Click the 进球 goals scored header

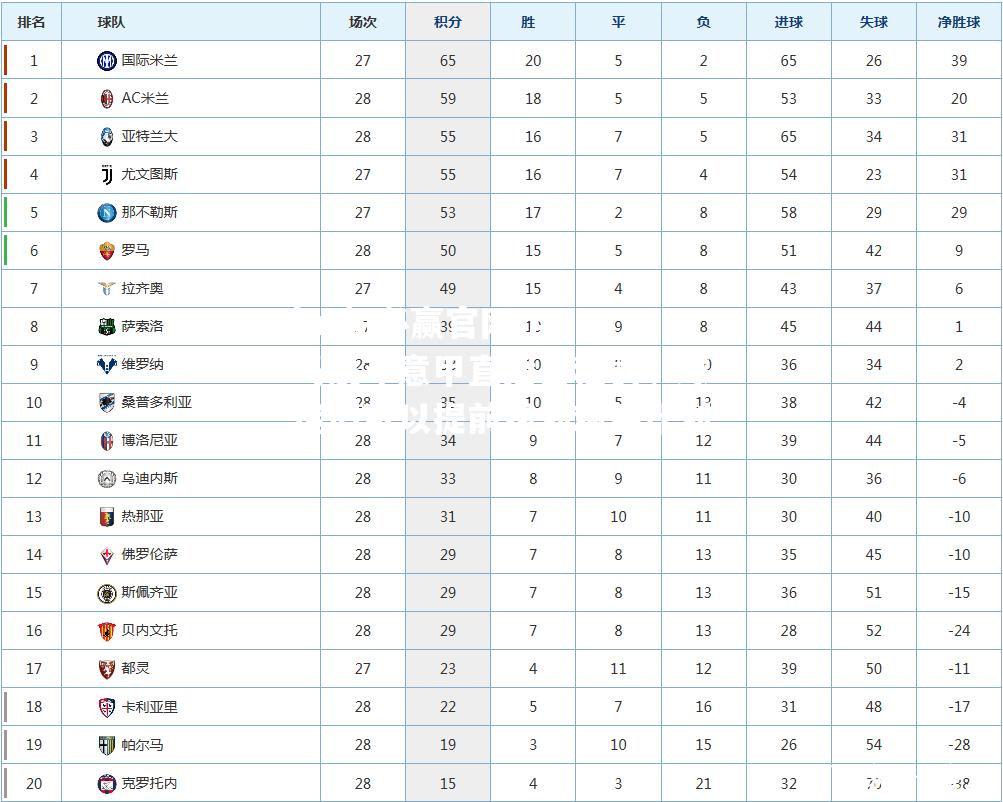[789, 22]
